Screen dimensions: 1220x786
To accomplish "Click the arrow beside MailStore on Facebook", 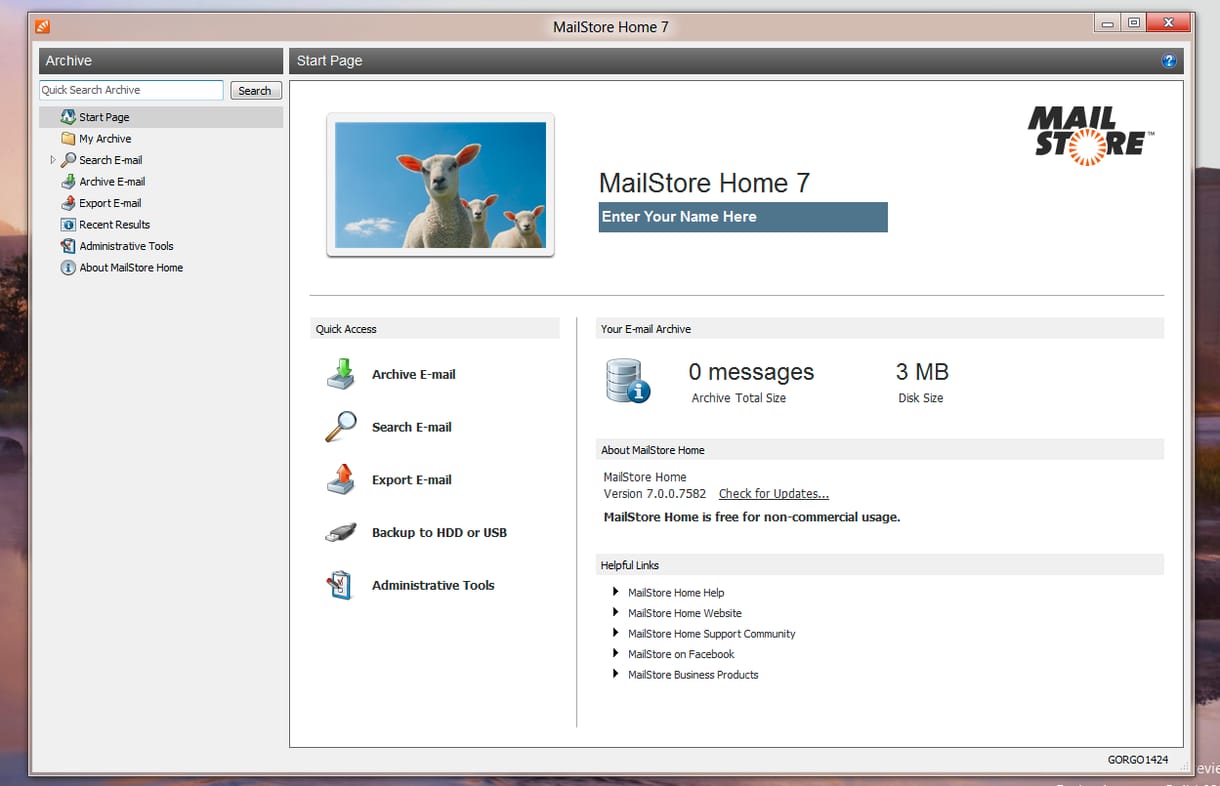I will (x=616, y=654).
